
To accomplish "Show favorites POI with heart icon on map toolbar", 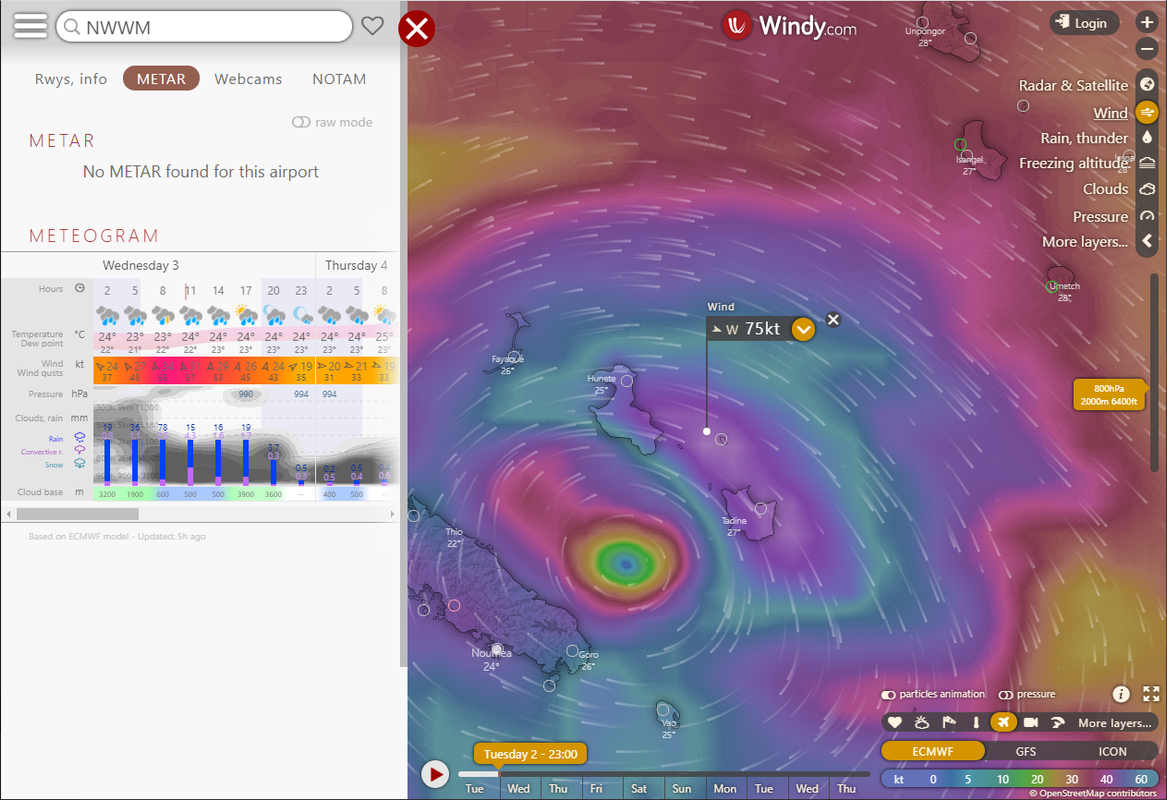I will [895, 723].
